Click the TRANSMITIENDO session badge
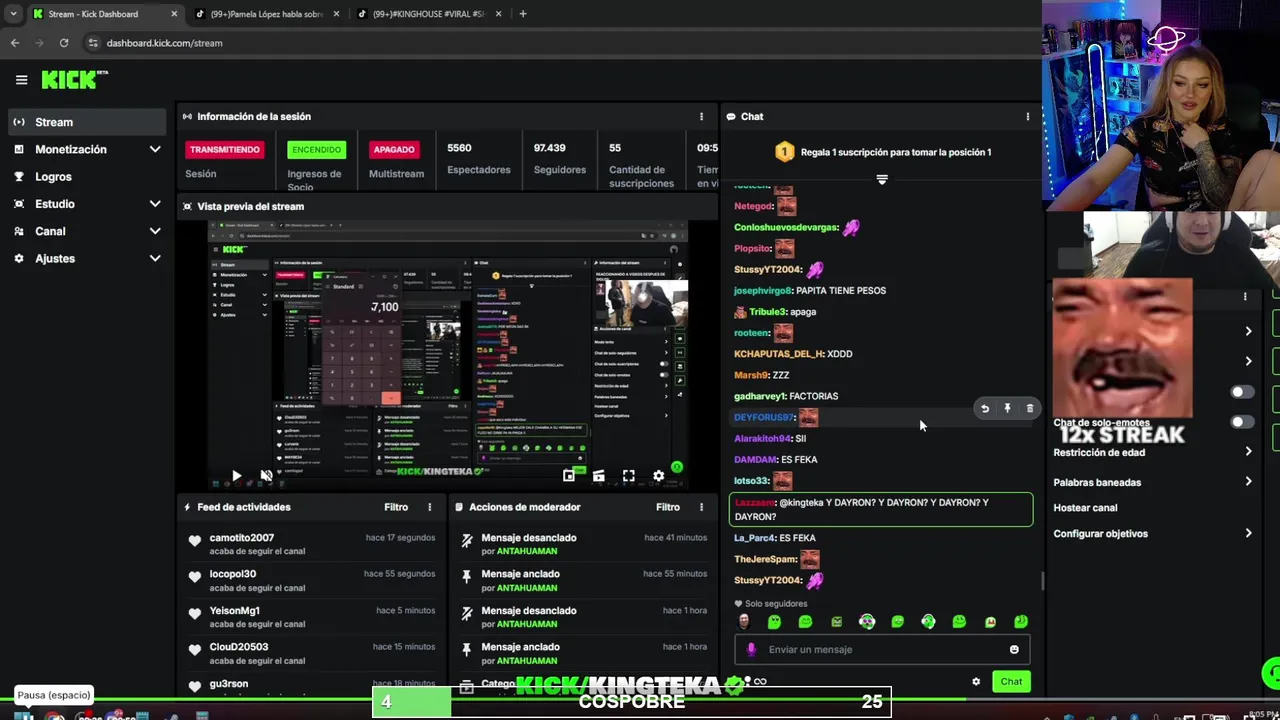Viewport: 1280px width, 720px height. tap(225, 150)
